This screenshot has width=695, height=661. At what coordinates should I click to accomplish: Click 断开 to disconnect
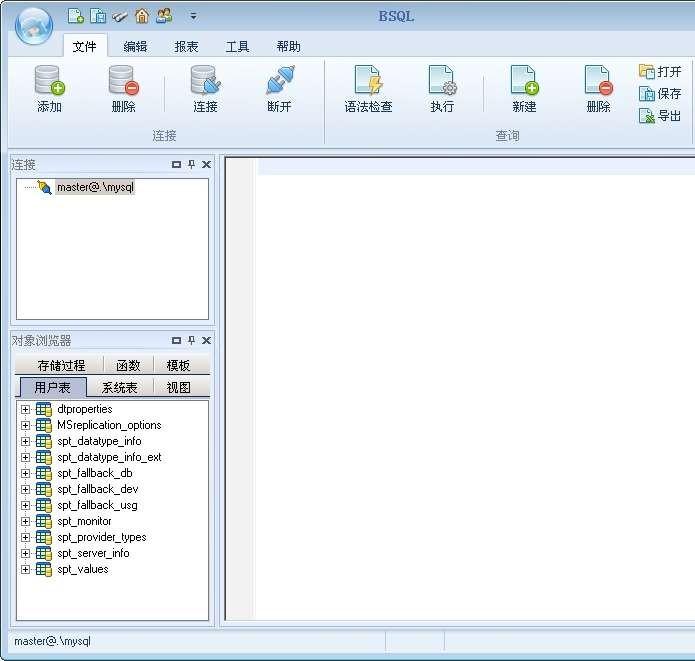coord(279,89)
